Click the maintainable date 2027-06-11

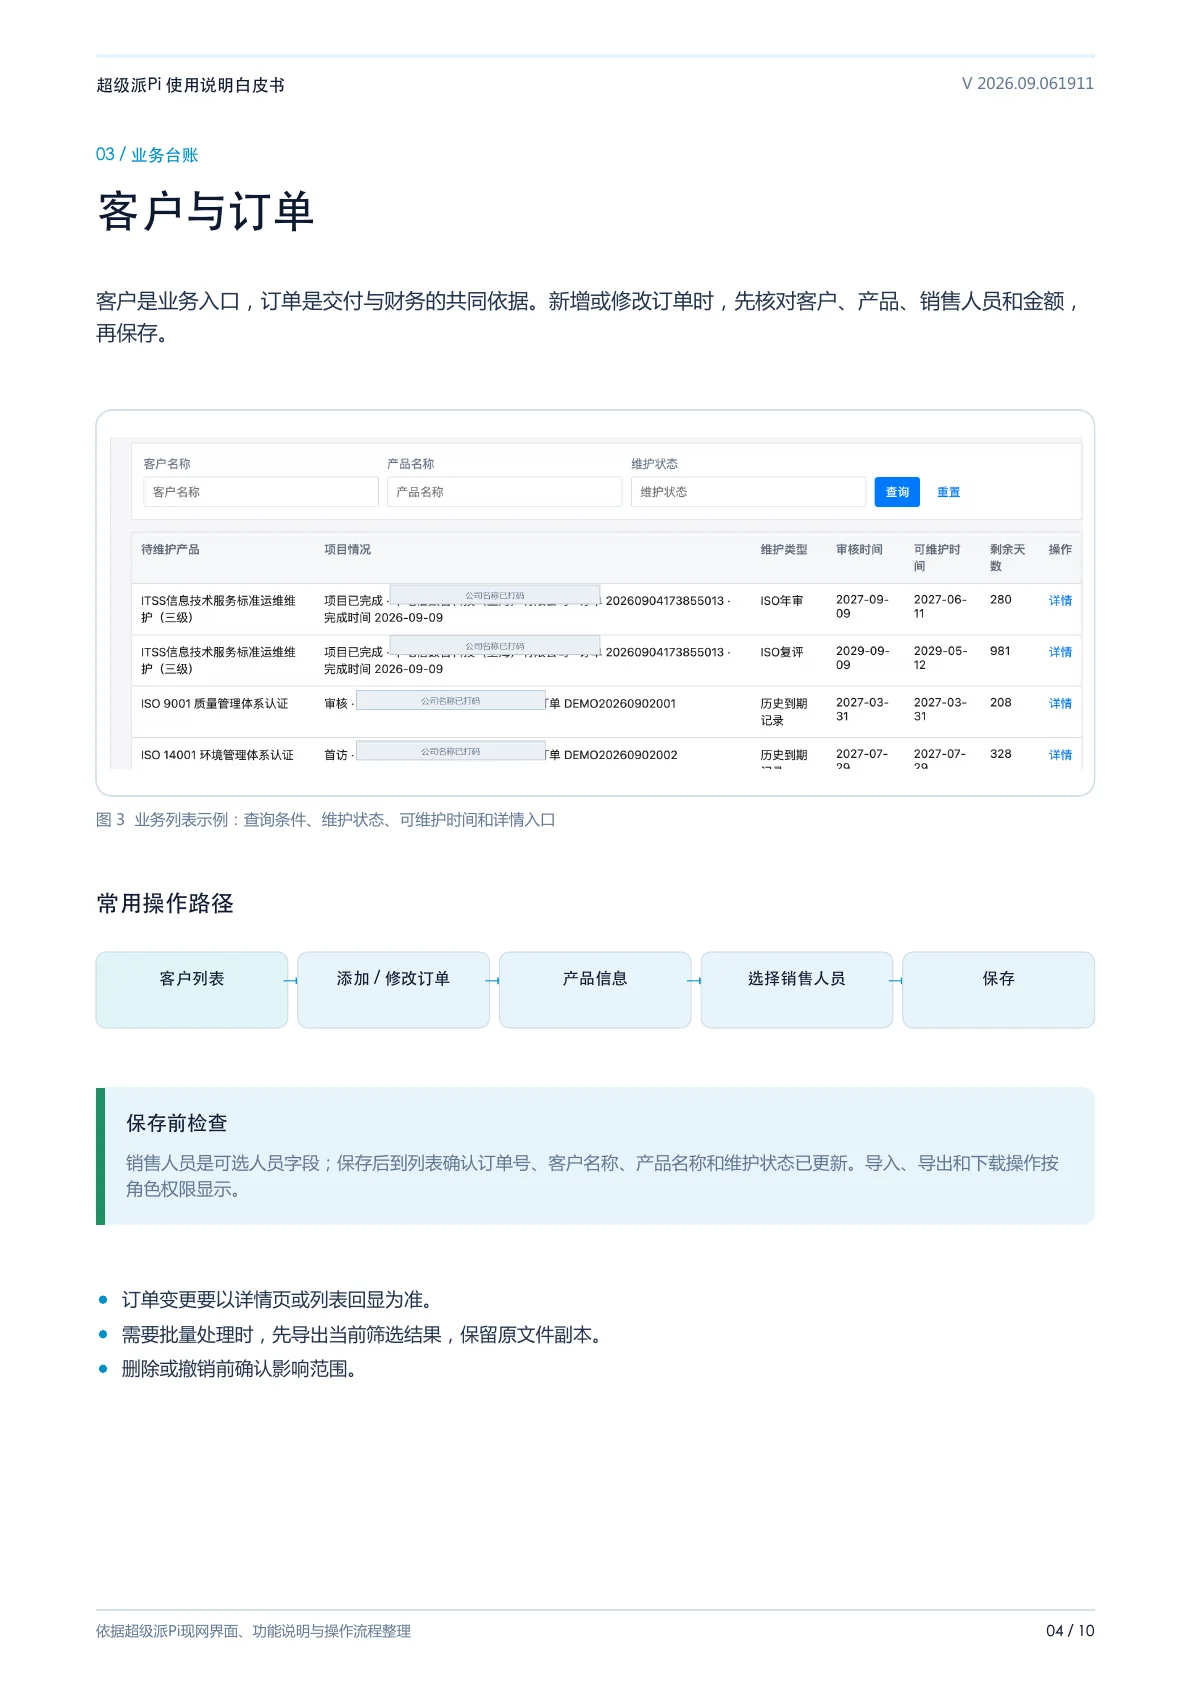coord(940,606)
